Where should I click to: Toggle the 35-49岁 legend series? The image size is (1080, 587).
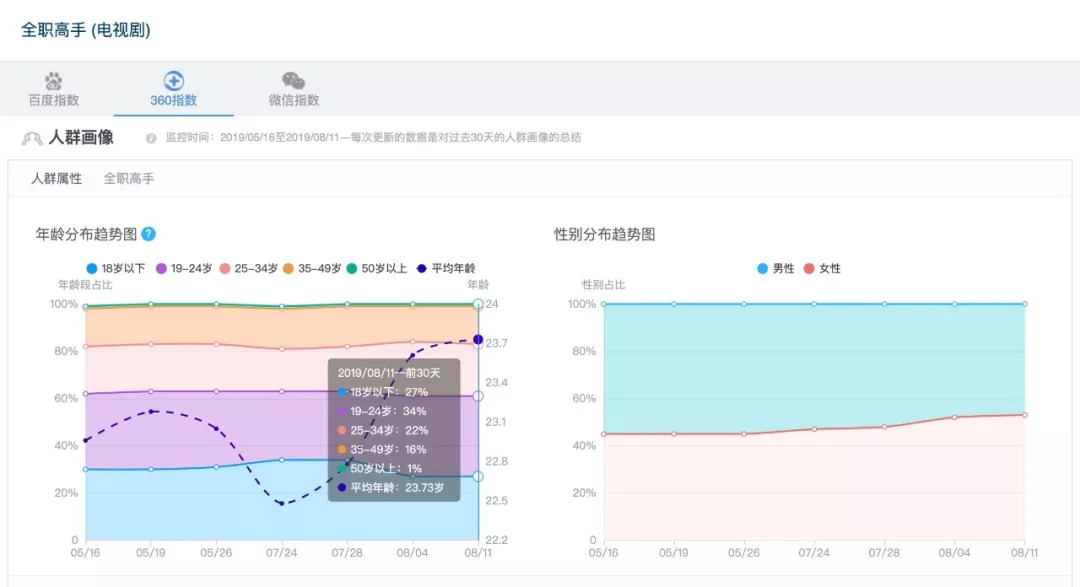(312, 269)
